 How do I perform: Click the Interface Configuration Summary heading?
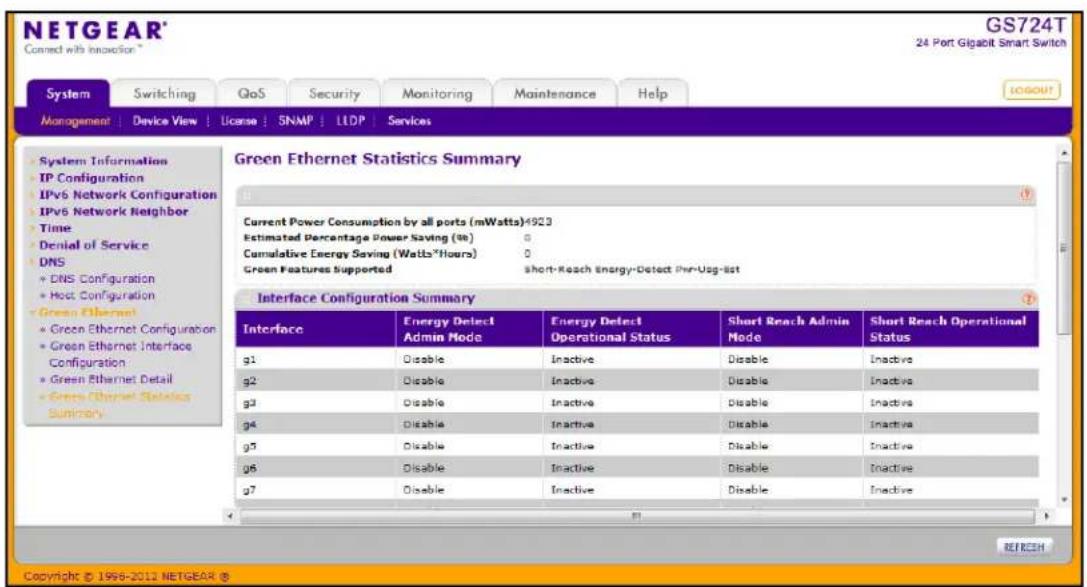click(366, 299)
